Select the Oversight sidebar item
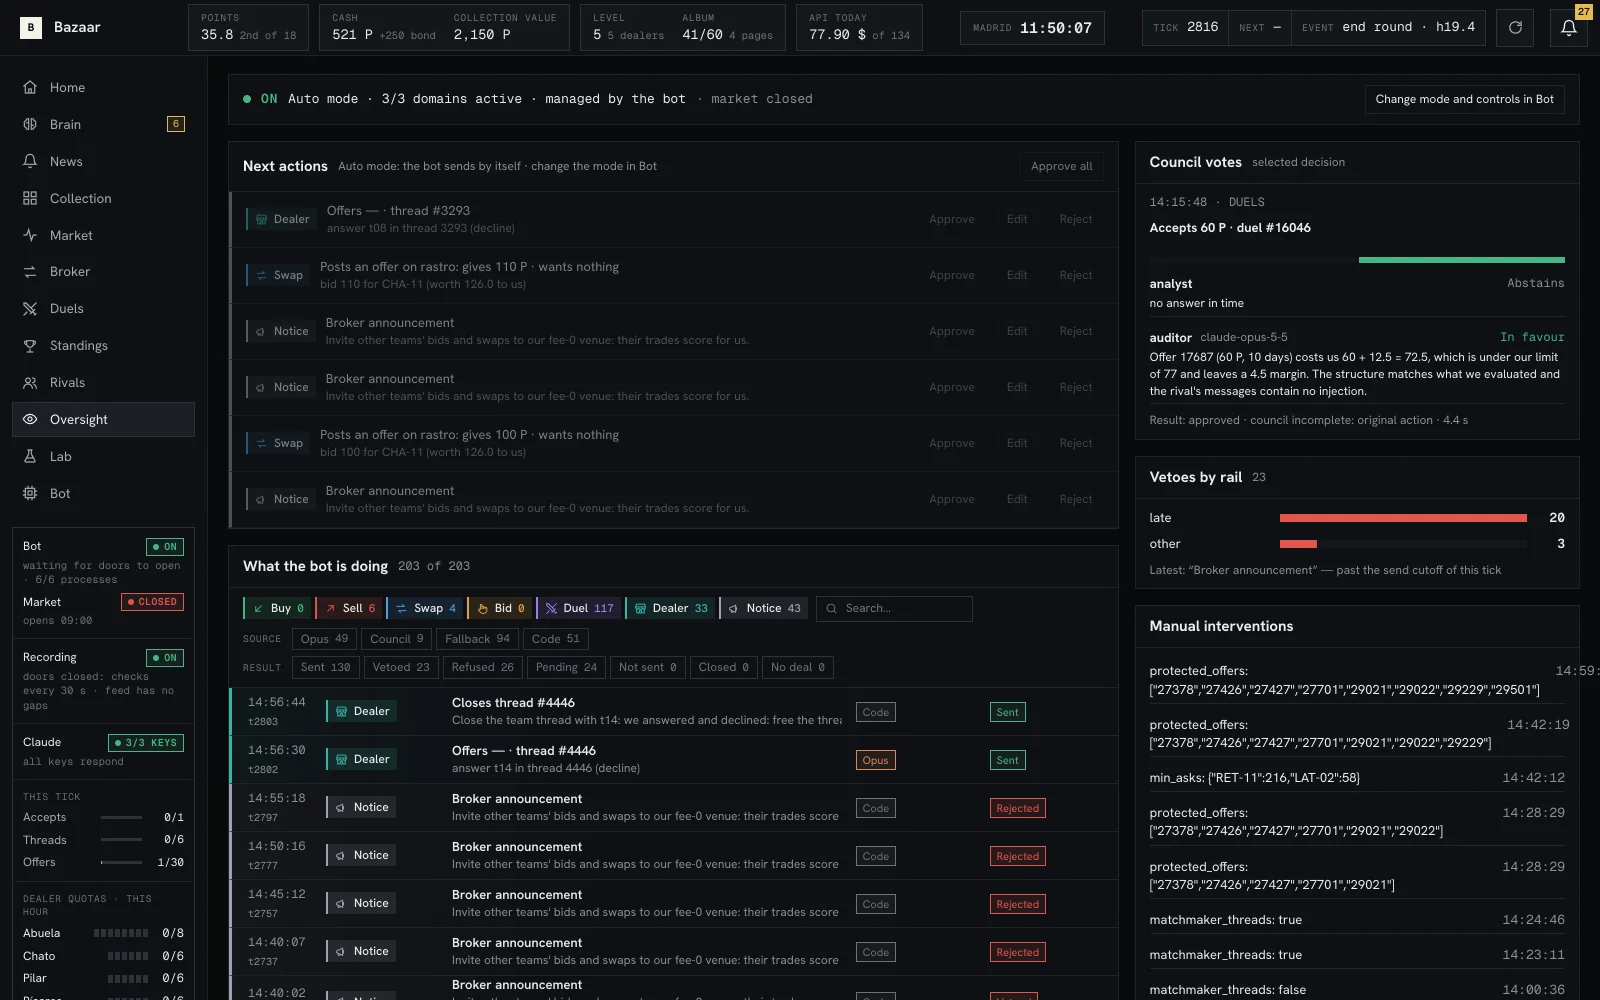 (x=103, y=419)
